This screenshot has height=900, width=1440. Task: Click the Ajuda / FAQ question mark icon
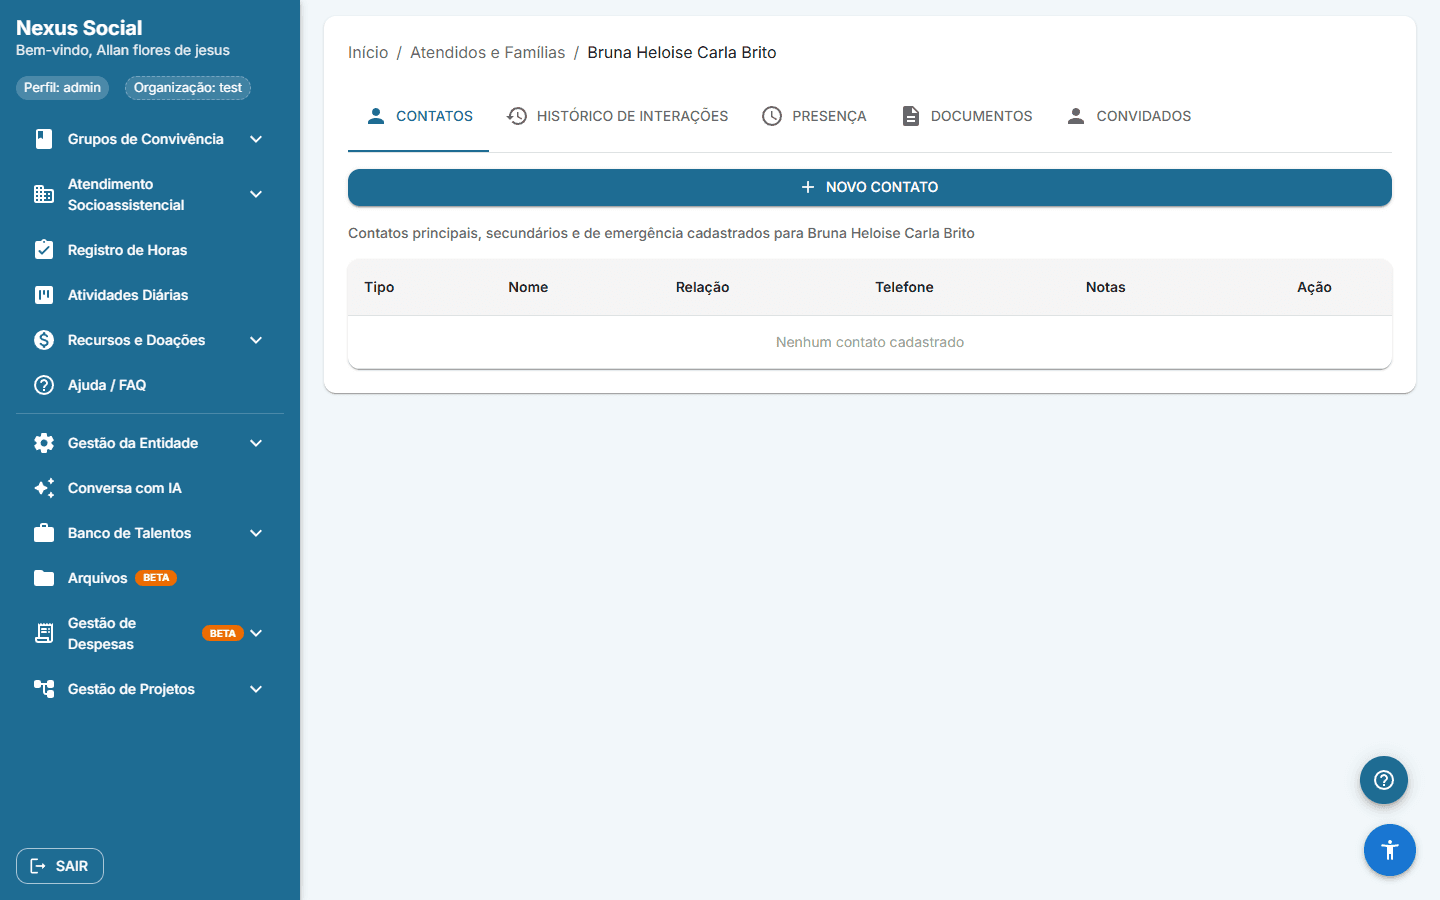(x=44, y=385)
